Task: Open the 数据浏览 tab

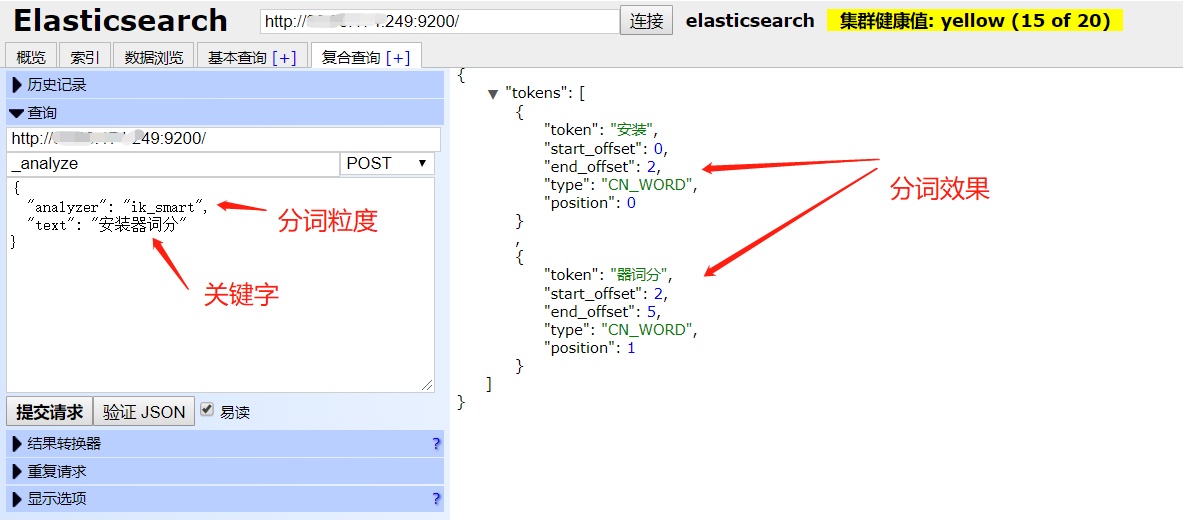Action: pos(154,57)
